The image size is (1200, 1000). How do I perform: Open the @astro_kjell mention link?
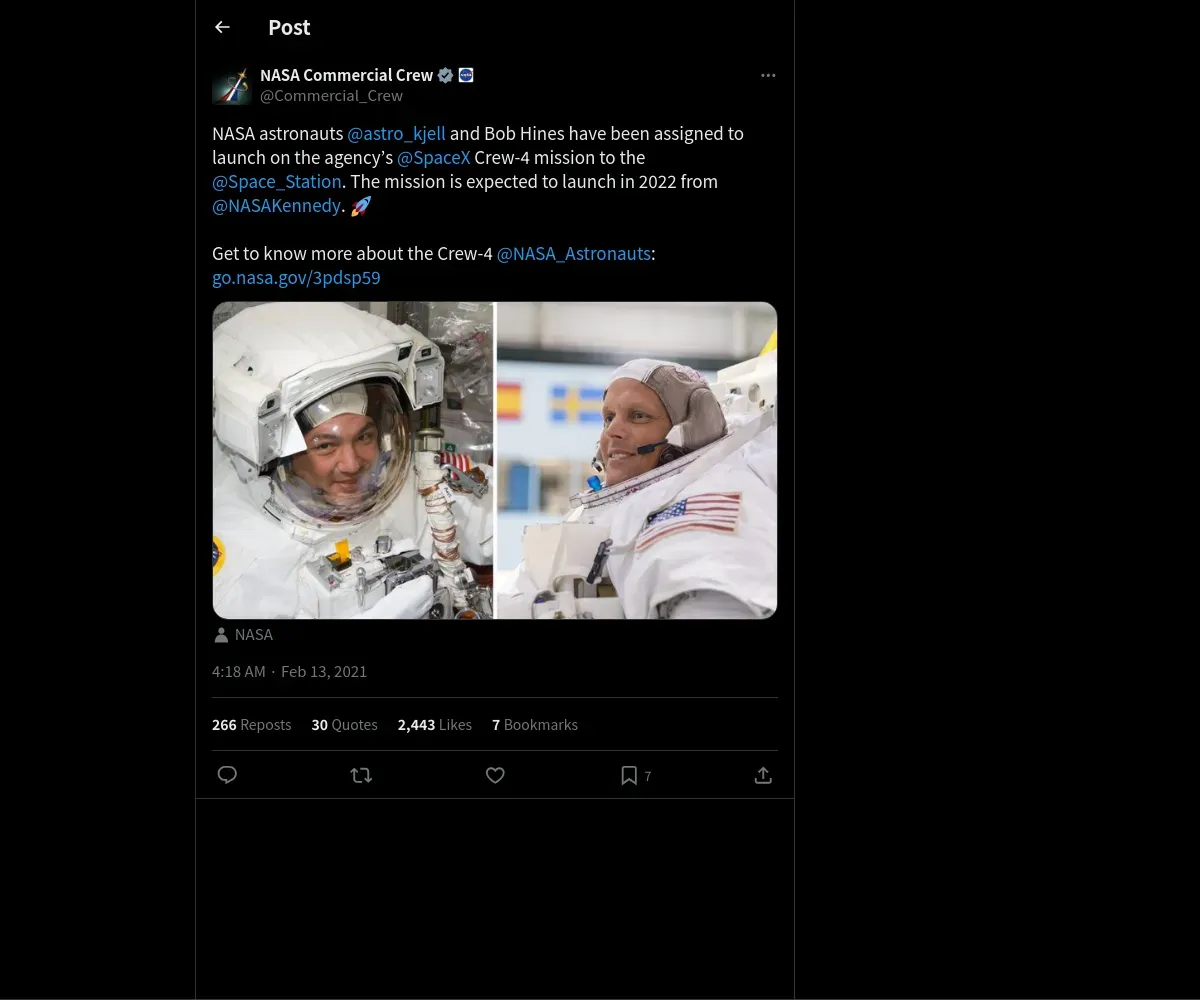(396, 134)
